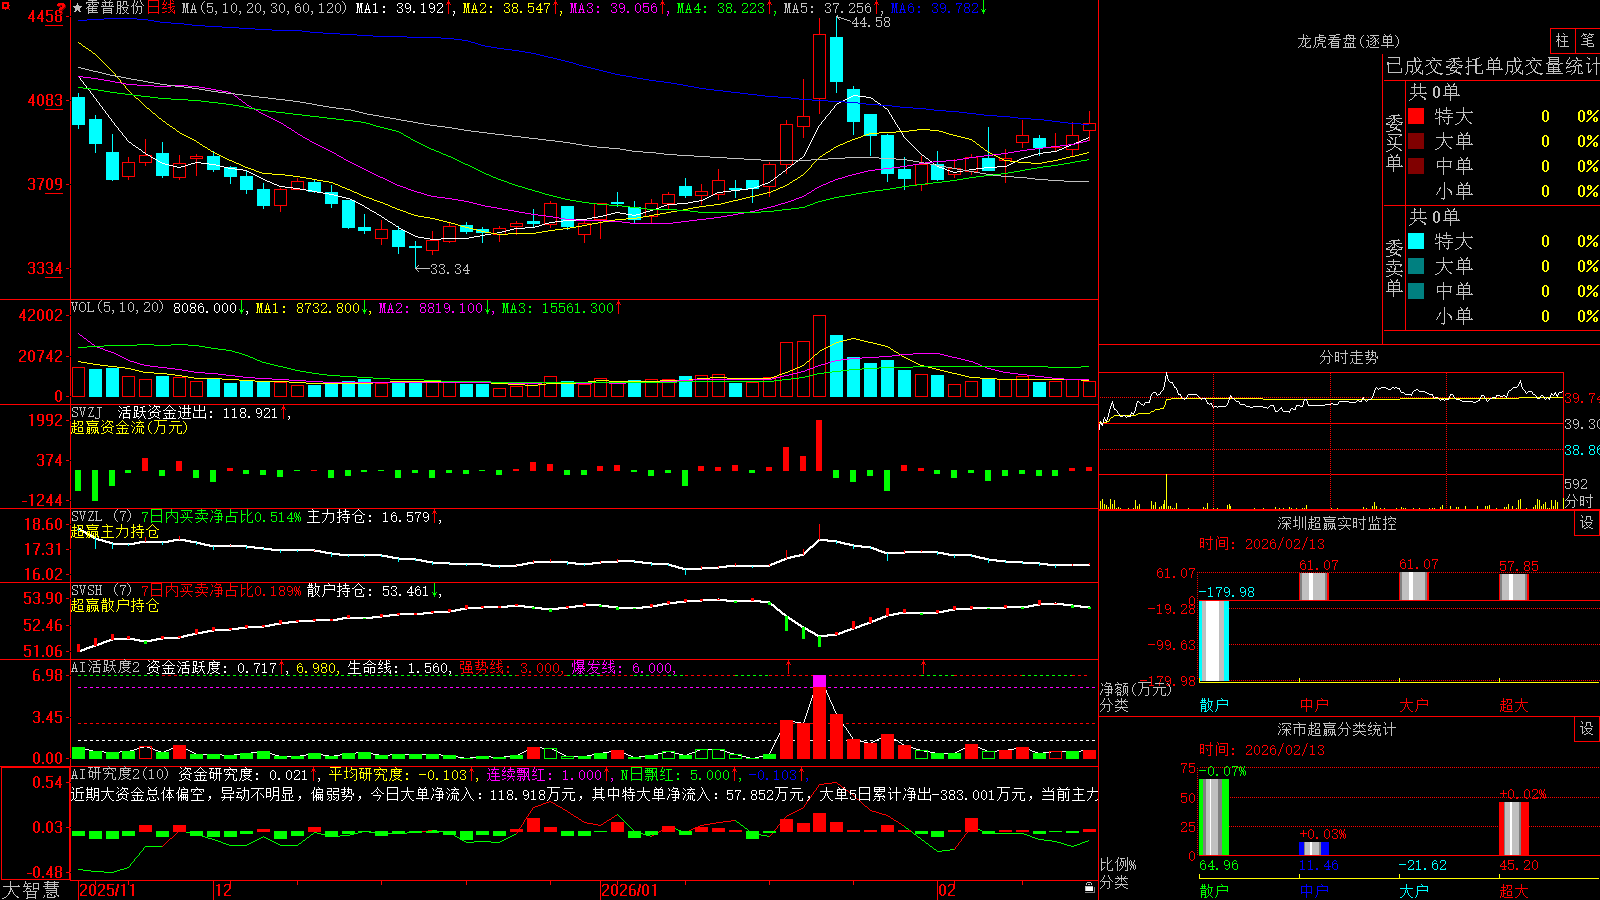Click the AI研究度2(10) indicator label
Image resolution: width=1600 pixels, height=900 pixels.
120,774
